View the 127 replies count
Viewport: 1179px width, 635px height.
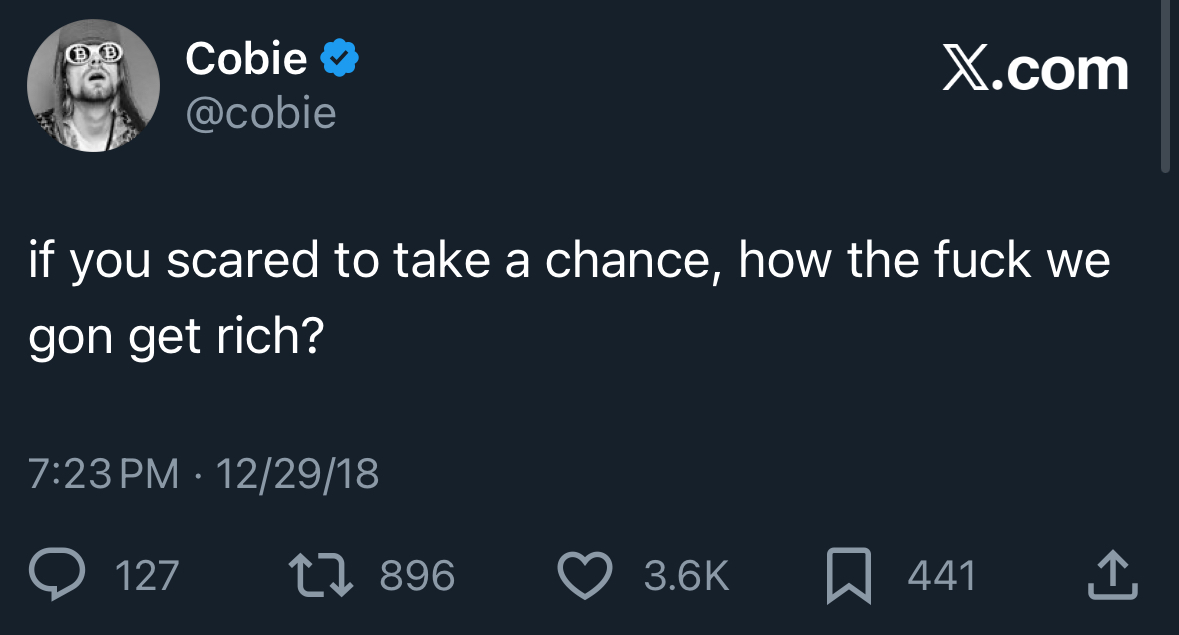[148, 576]
